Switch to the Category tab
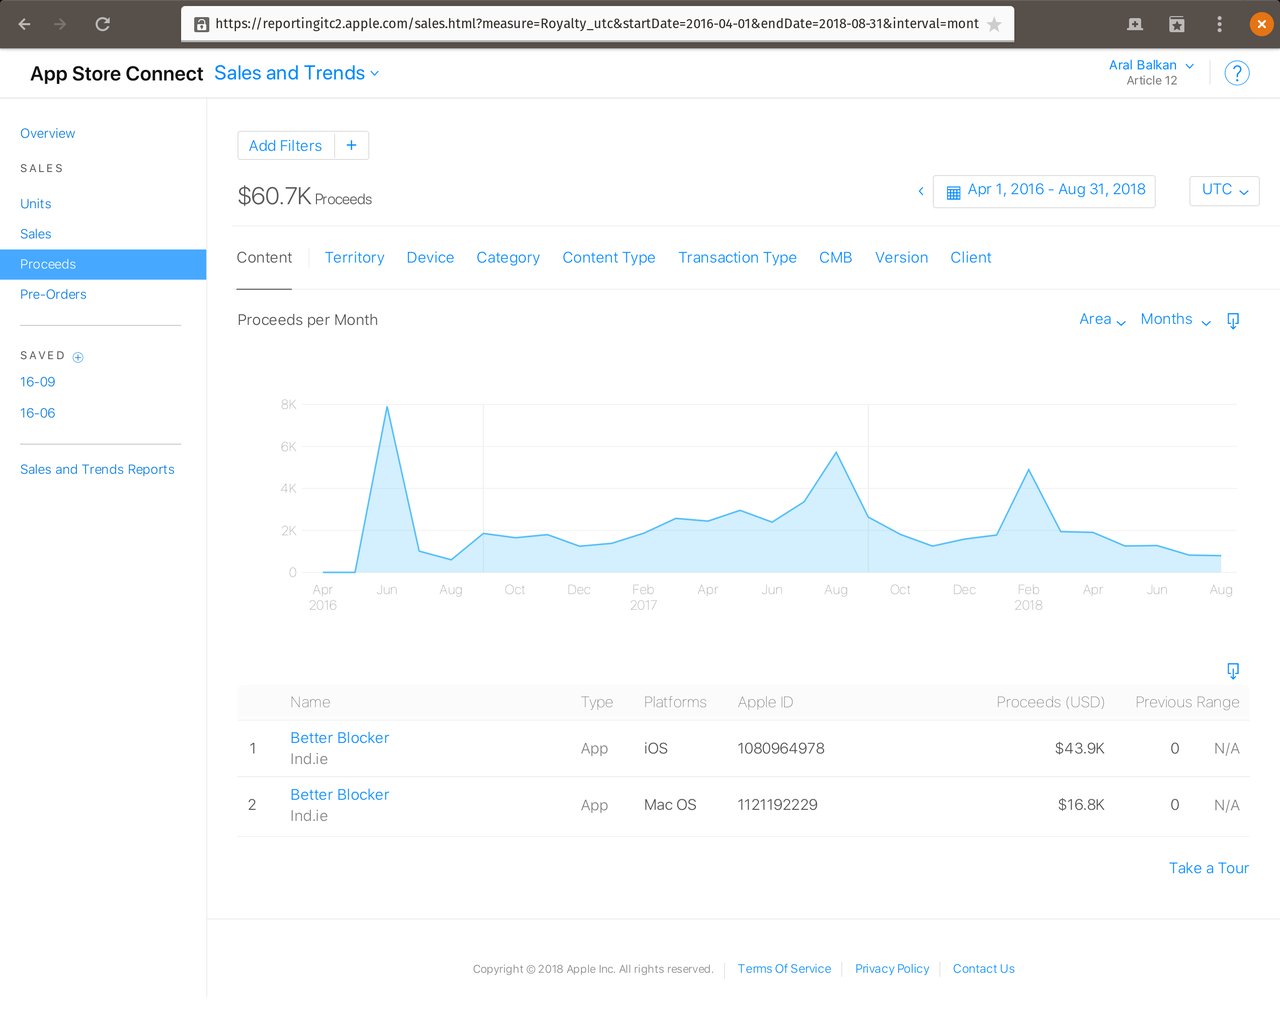Viewport: 1280px width, 1009px height. pos(508,258)
